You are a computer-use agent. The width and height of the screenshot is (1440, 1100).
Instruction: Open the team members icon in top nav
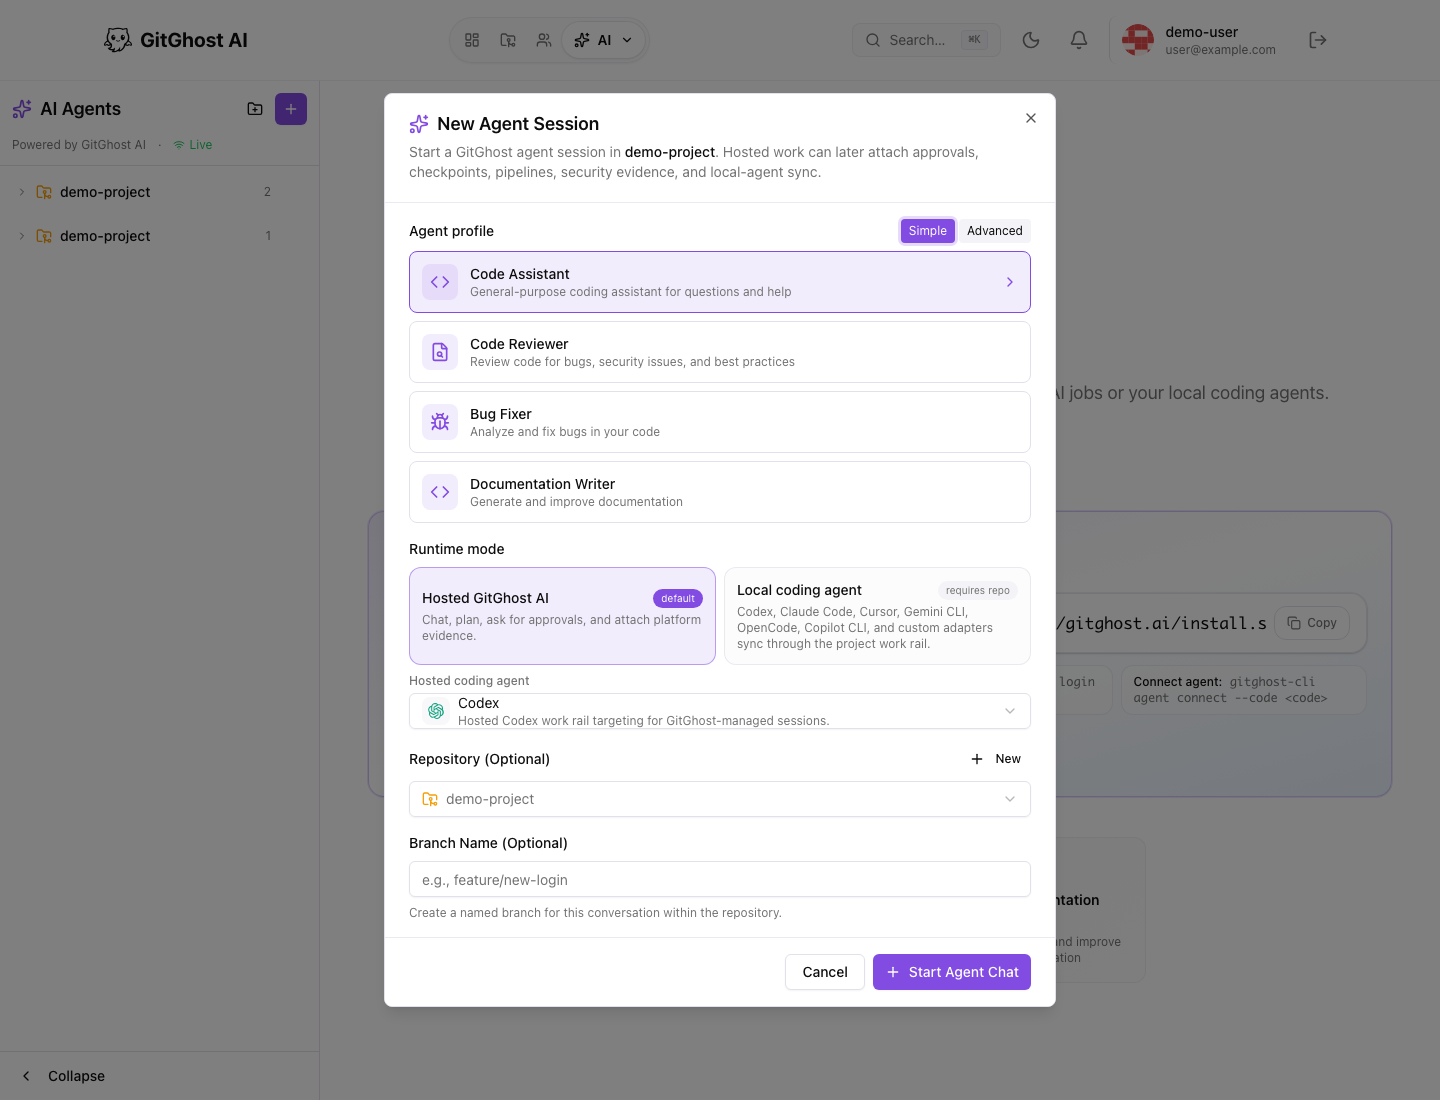pos(544,40)
